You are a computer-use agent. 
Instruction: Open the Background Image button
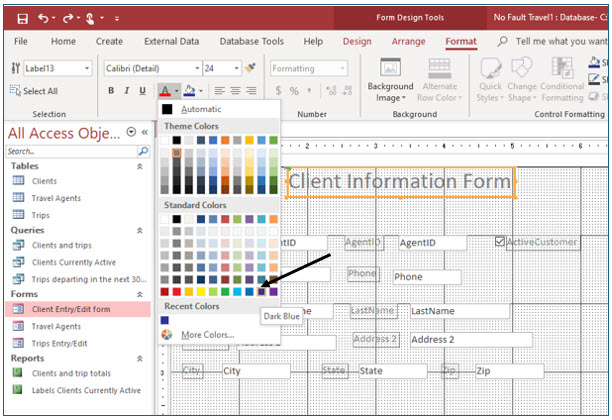pos(390,80)
